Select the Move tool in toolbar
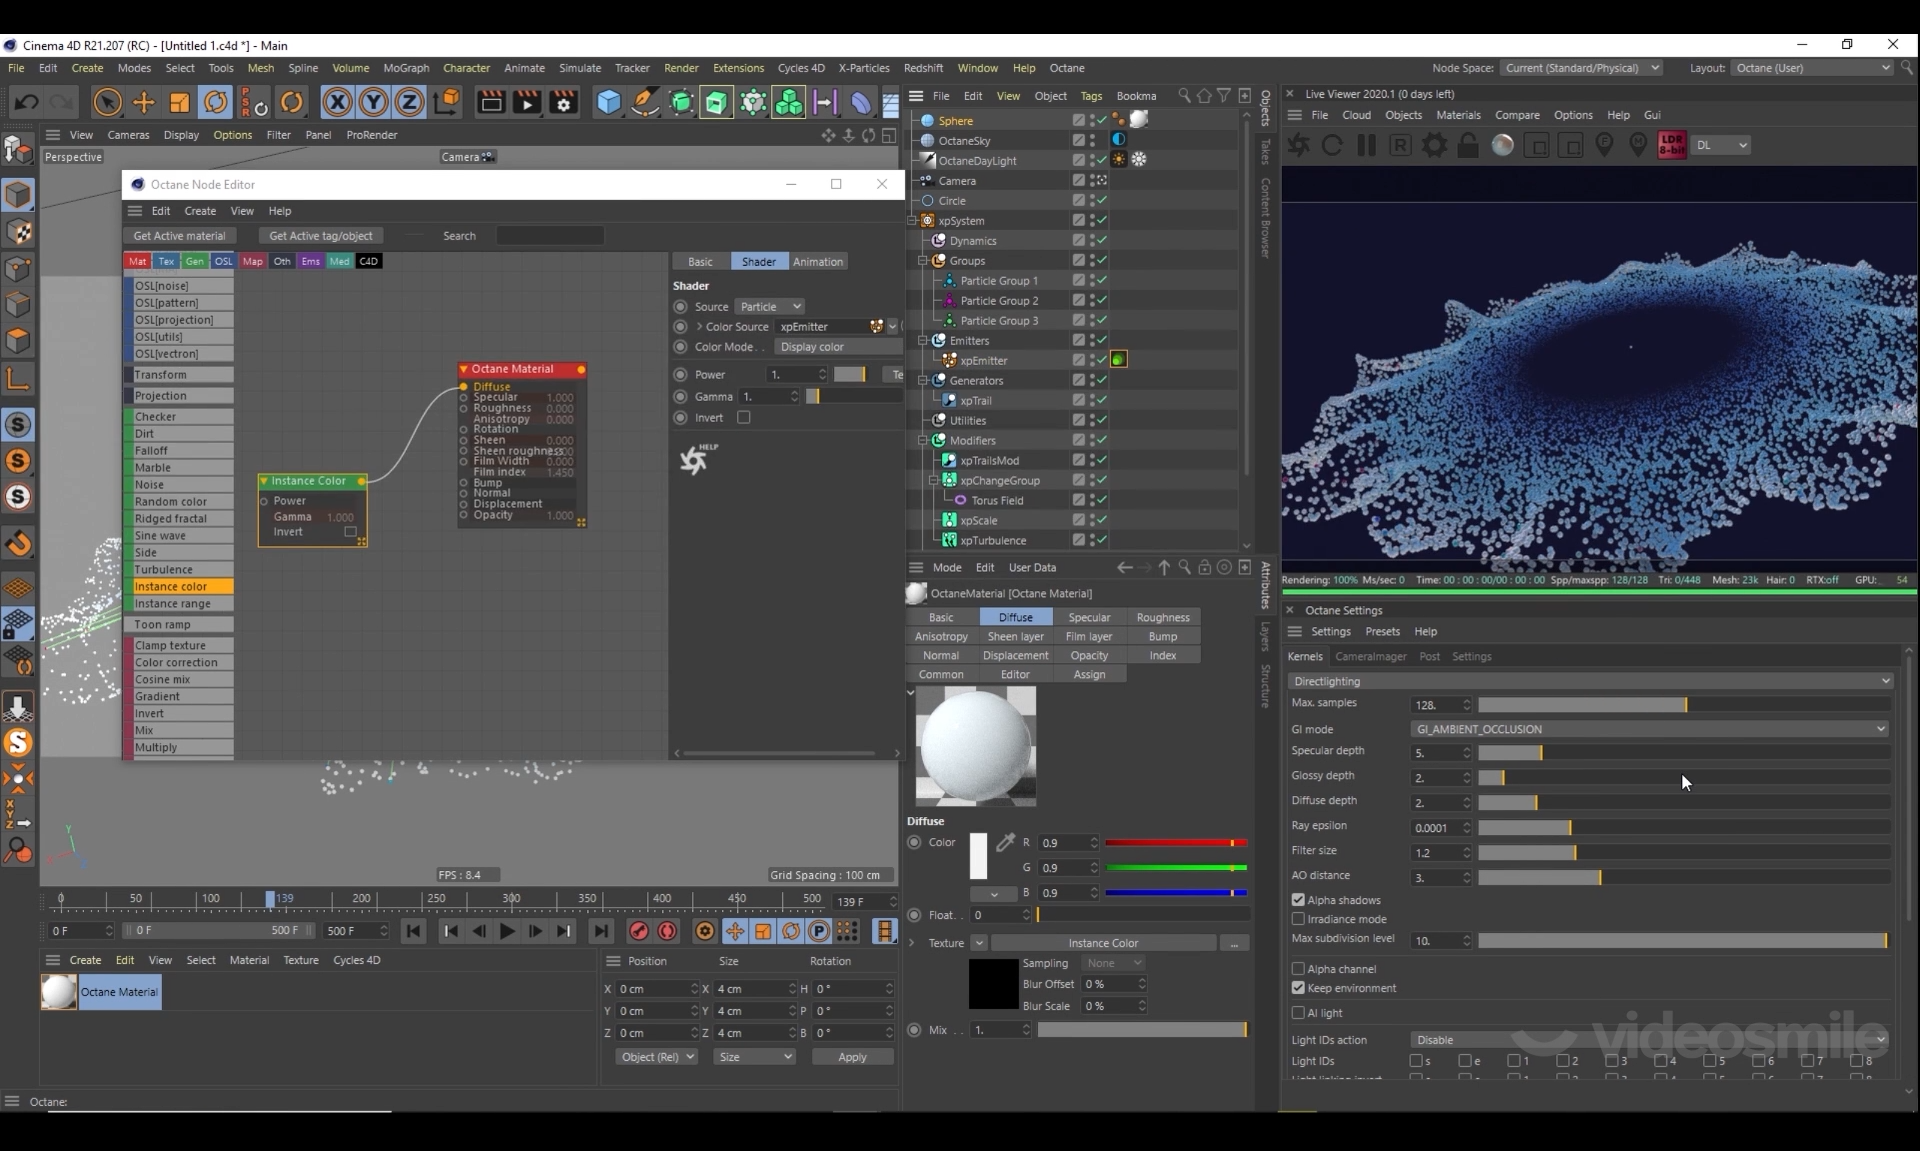This screenshot has width=1920, height=1151. (x=144, y=102)
